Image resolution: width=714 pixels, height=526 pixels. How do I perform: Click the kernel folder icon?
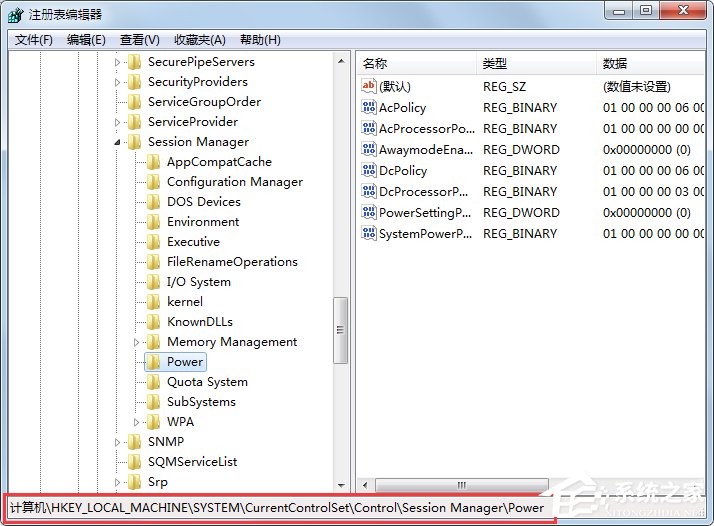click(153, 302)
